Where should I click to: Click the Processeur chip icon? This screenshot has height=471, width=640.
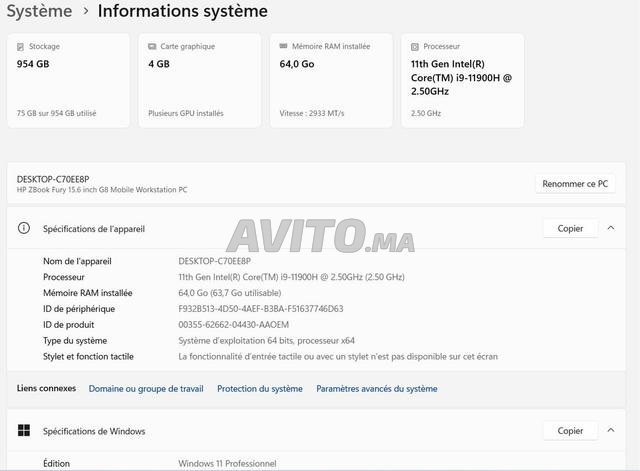pos(415,47)
